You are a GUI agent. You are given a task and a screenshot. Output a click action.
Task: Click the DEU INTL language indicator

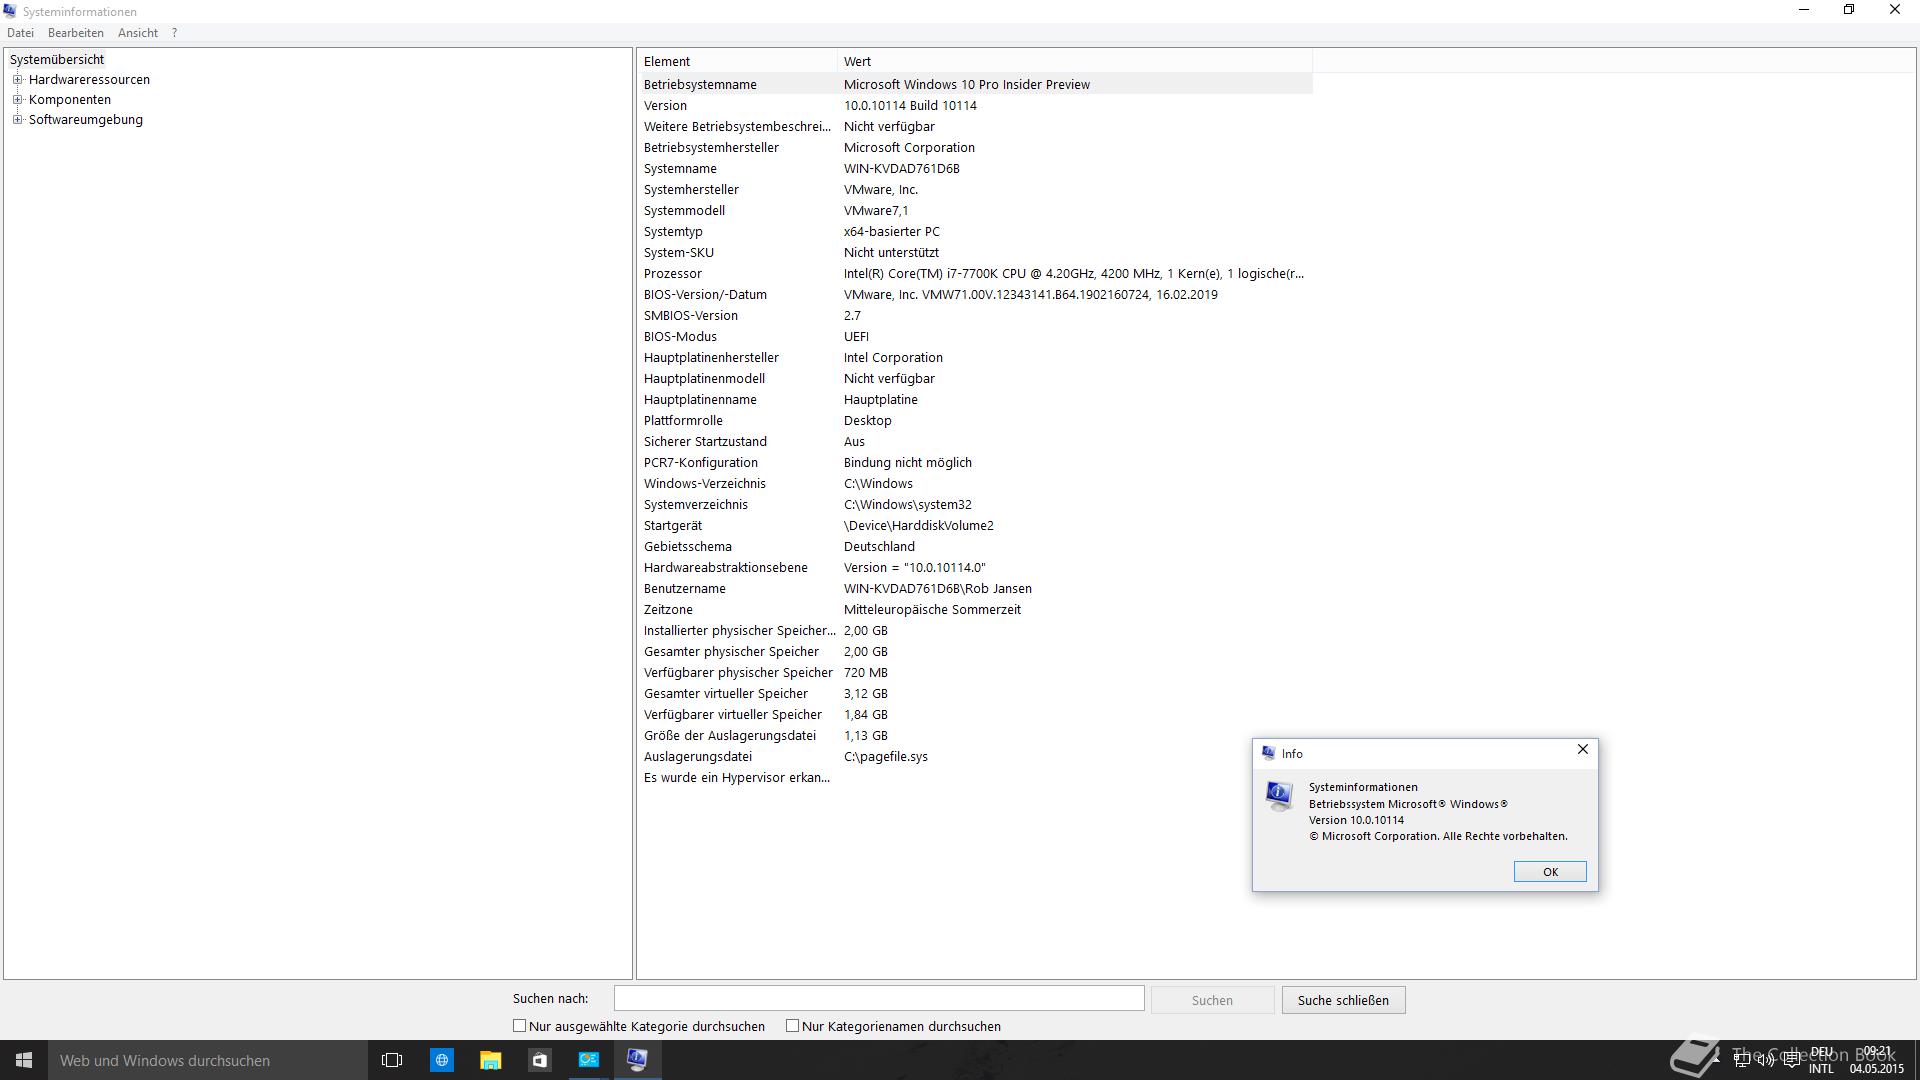tap(1821, 1060)
